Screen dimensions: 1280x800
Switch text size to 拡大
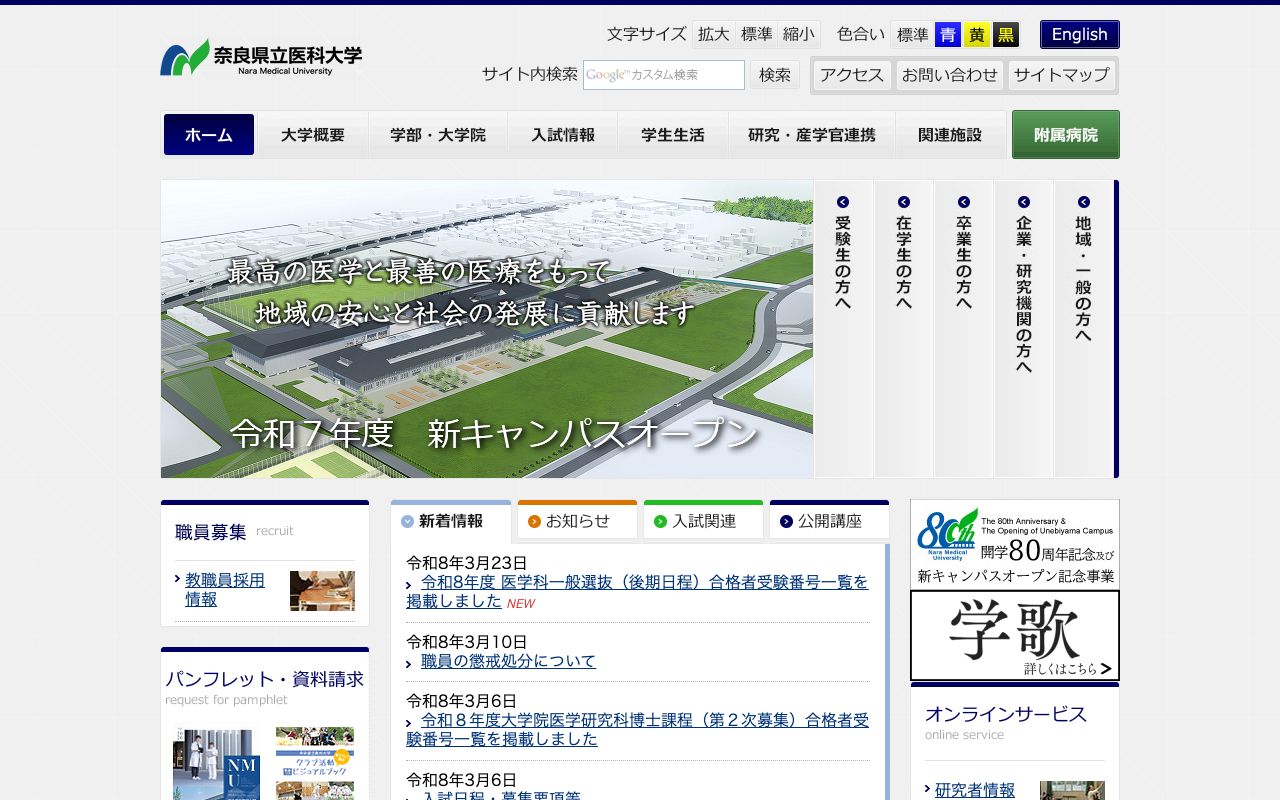713,34
